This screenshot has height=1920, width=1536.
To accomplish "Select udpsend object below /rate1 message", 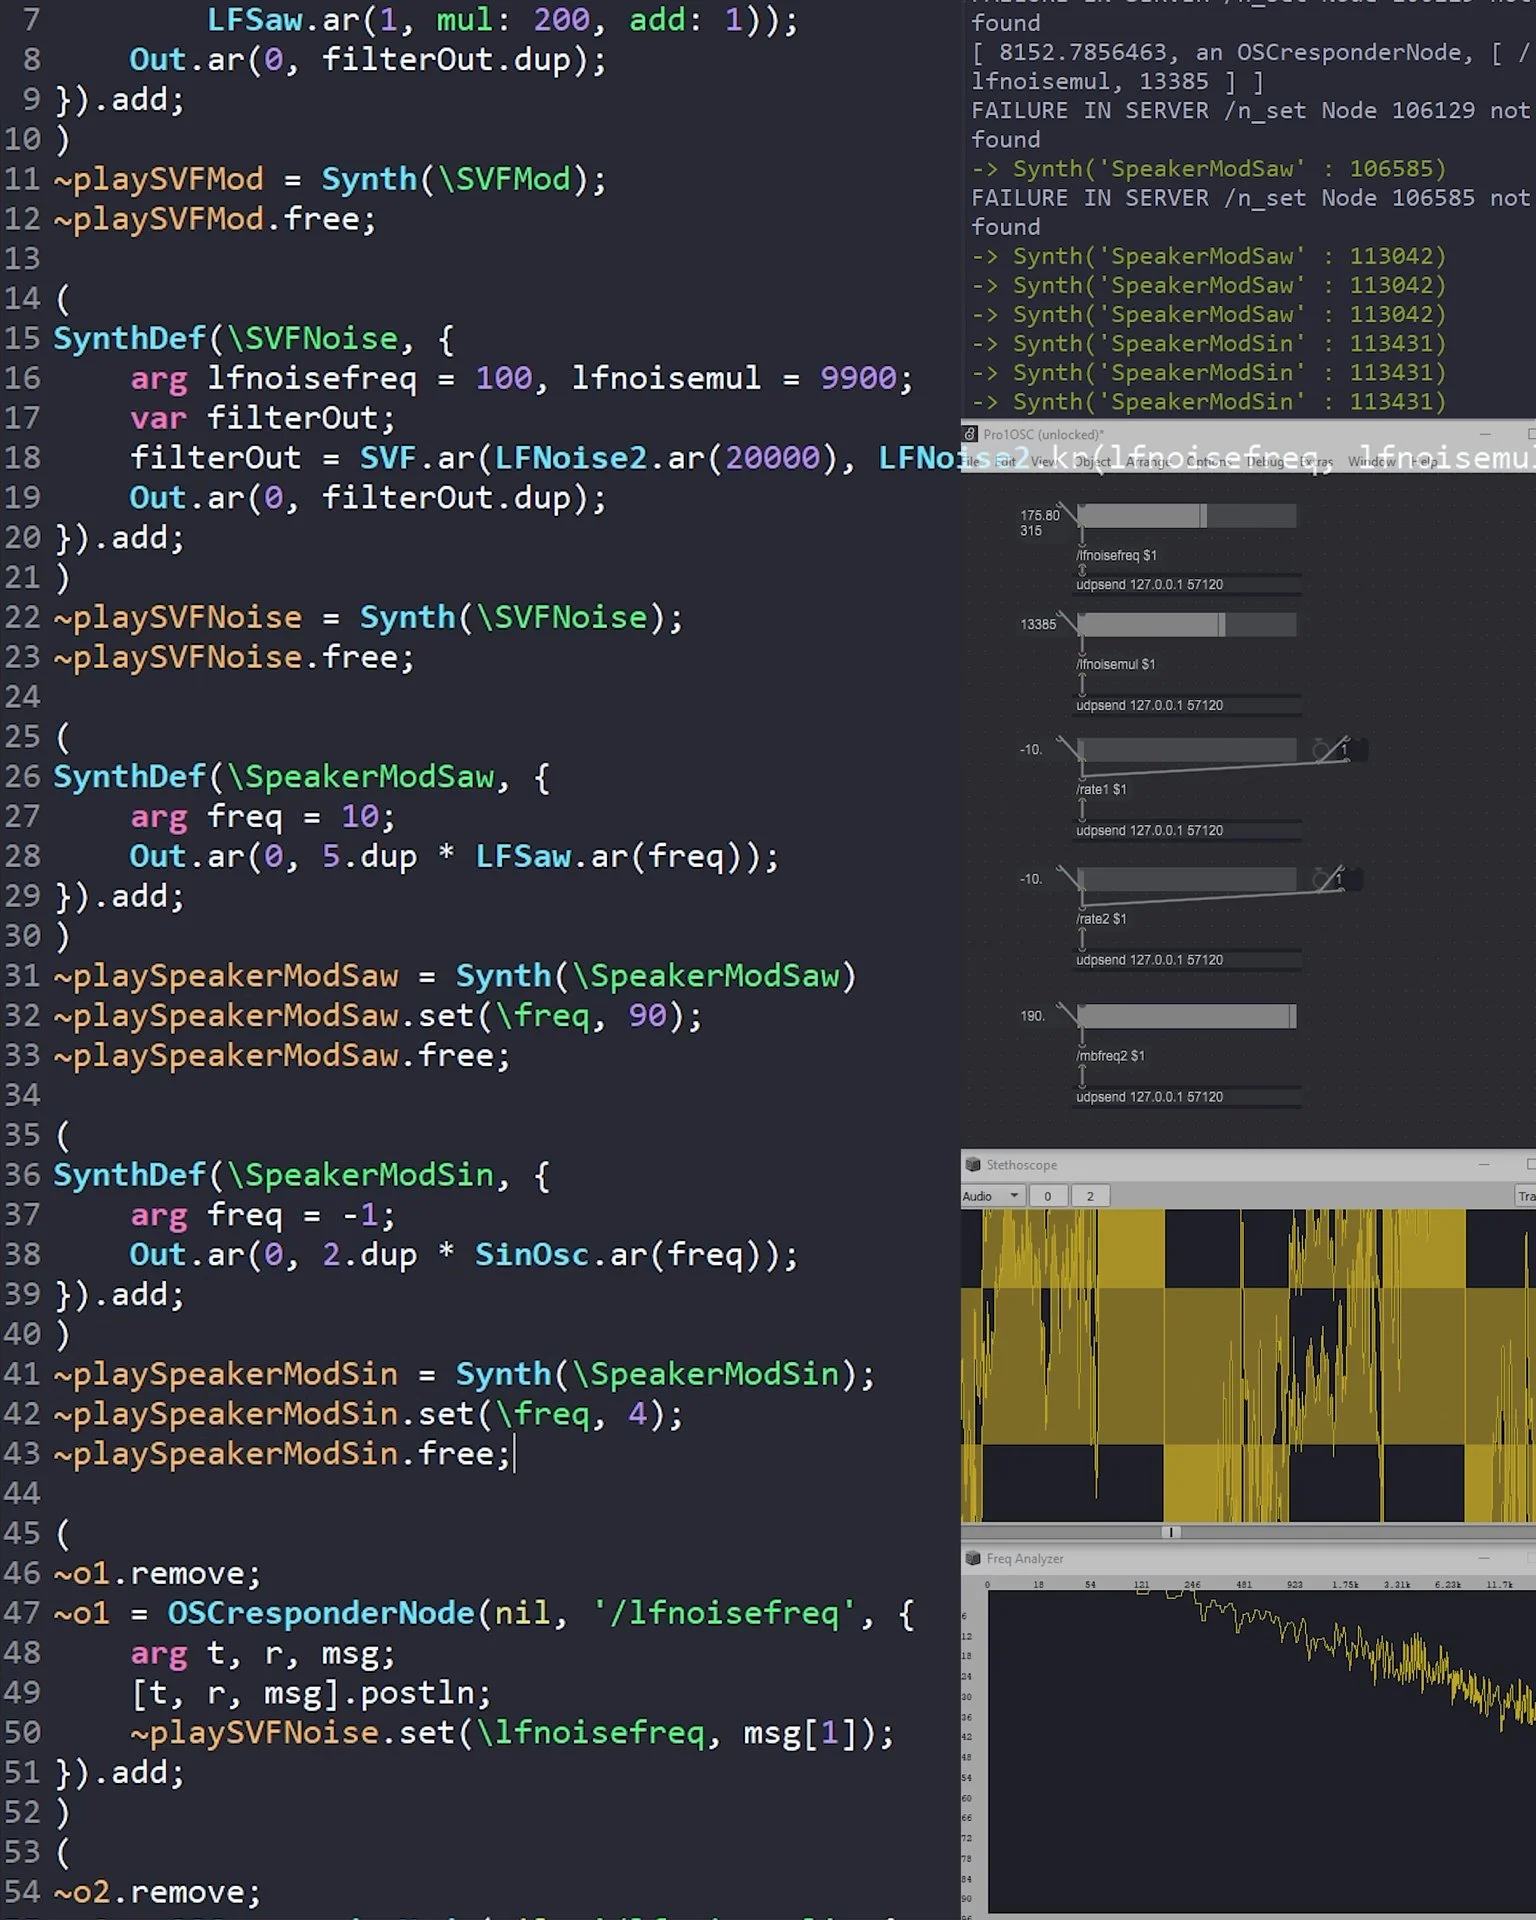I will (x=1188, y=831).
